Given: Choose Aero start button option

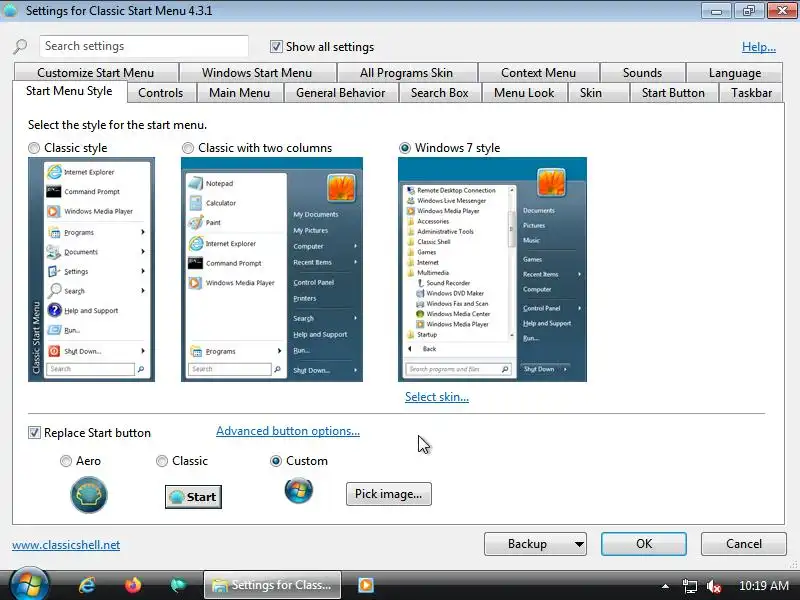Looking at the screenshot, I should [66, 461].
